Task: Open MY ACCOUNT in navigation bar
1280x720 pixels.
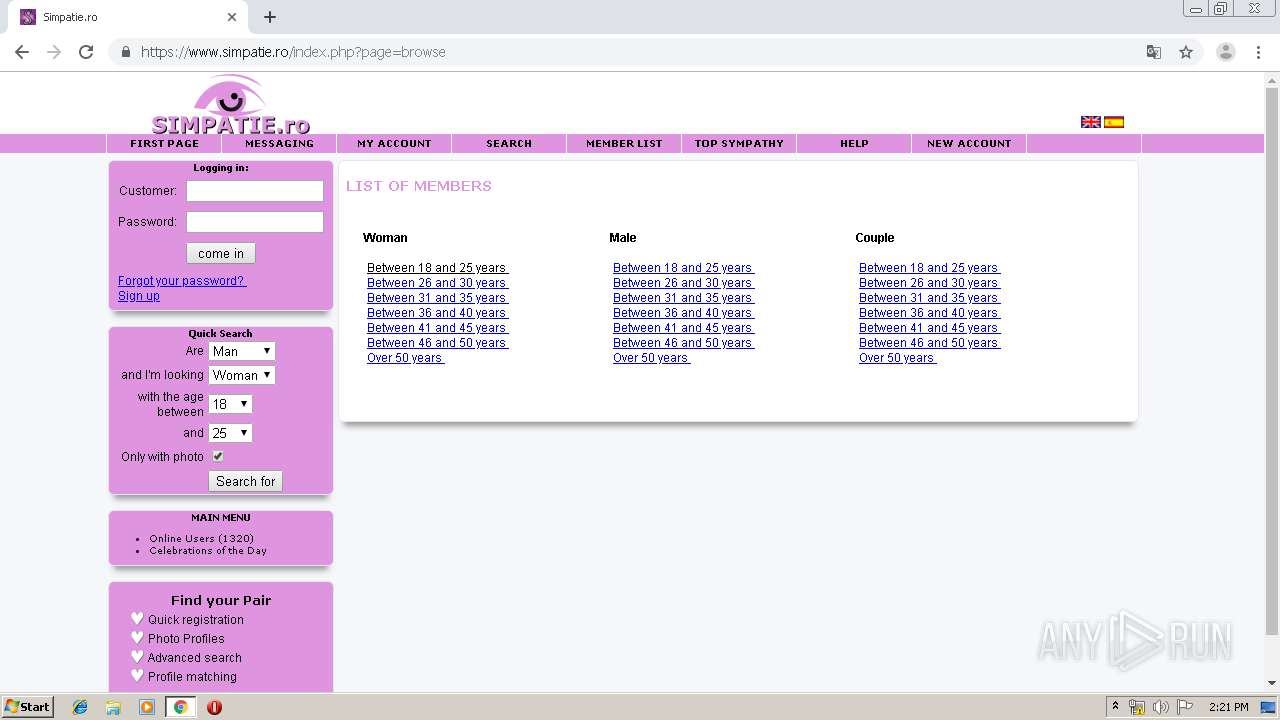Action: 394,143
